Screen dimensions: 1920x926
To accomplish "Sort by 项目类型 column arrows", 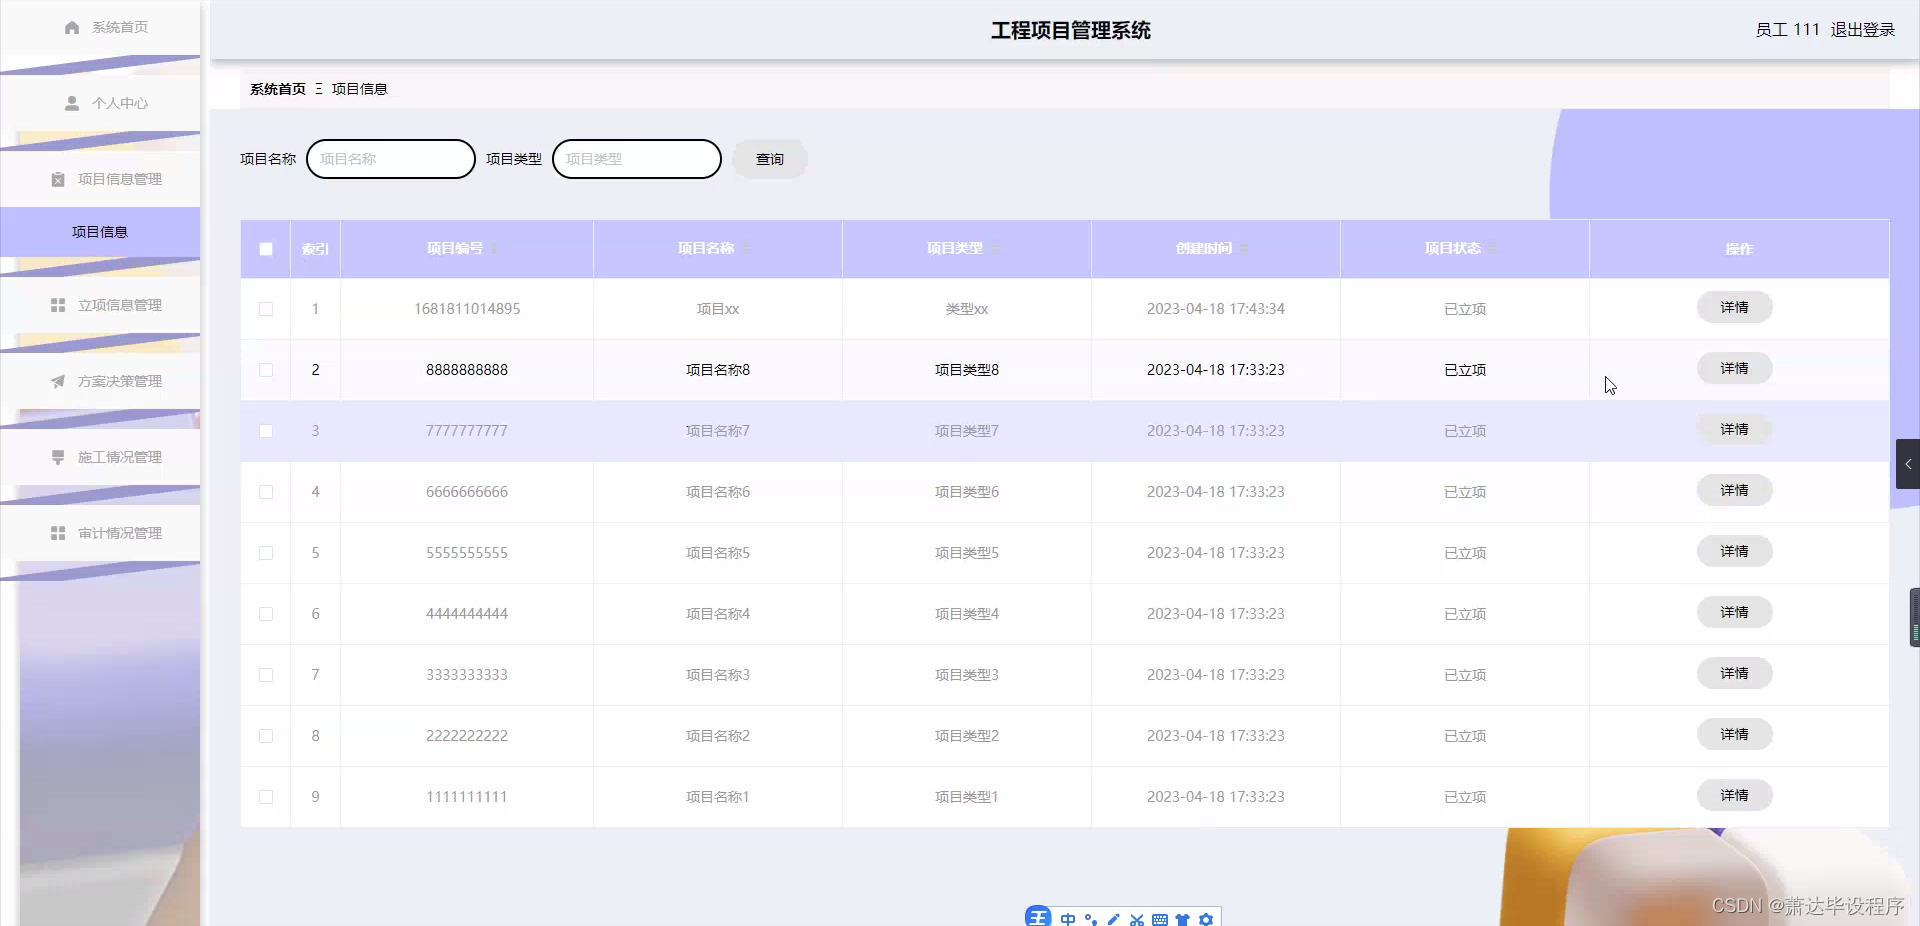I will [995, 248].
